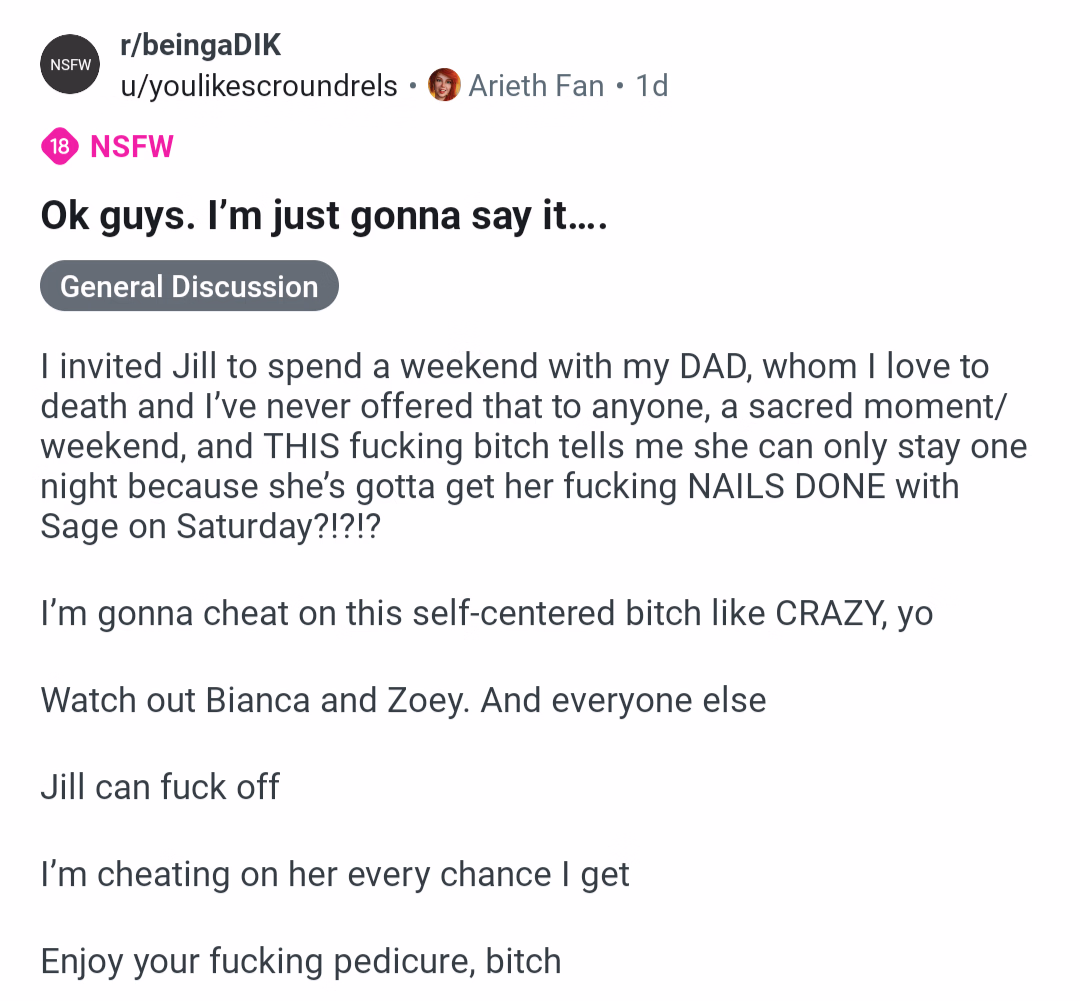The height and width of the screenshot is (1001, 1080).
Task: Visit the u/youlikescroundrels user profile
Action: (x=259, y=86)
